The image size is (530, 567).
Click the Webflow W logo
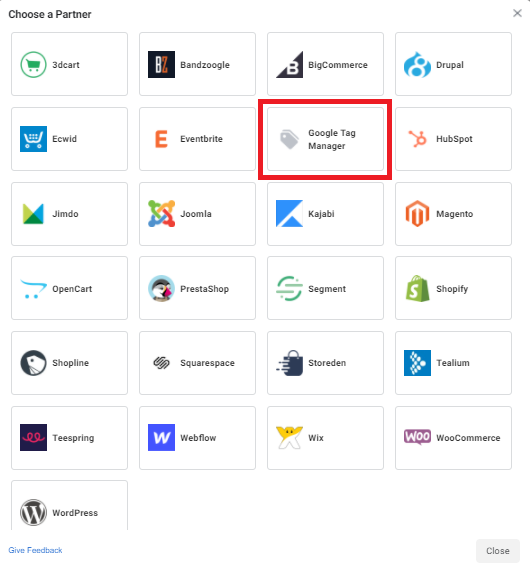tap(161, 438)
